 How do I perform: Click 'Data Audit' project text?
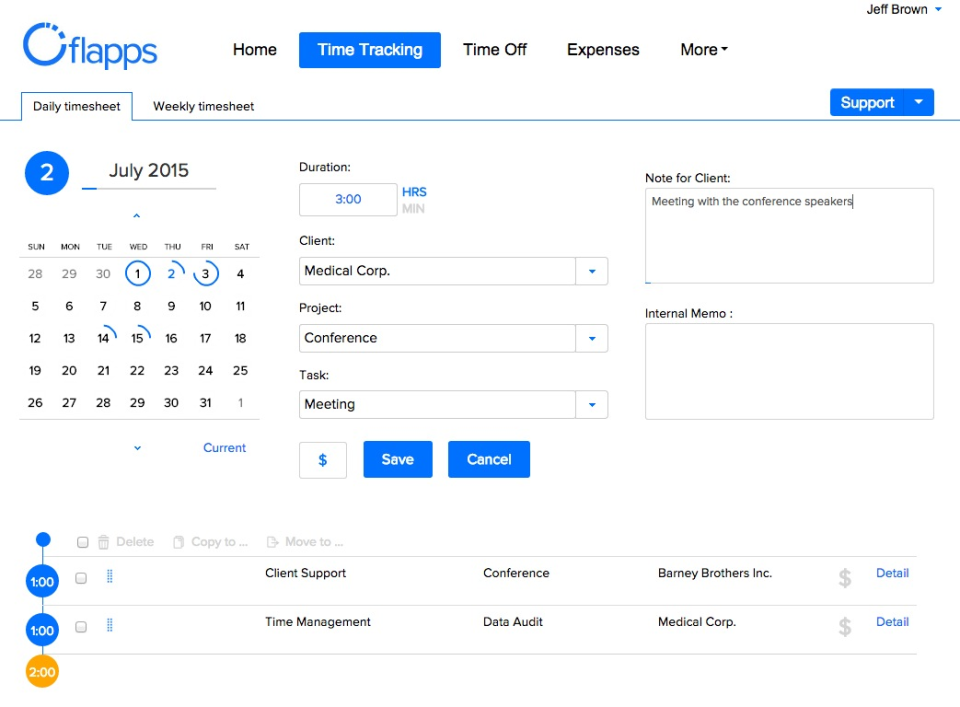coord(512,622)
